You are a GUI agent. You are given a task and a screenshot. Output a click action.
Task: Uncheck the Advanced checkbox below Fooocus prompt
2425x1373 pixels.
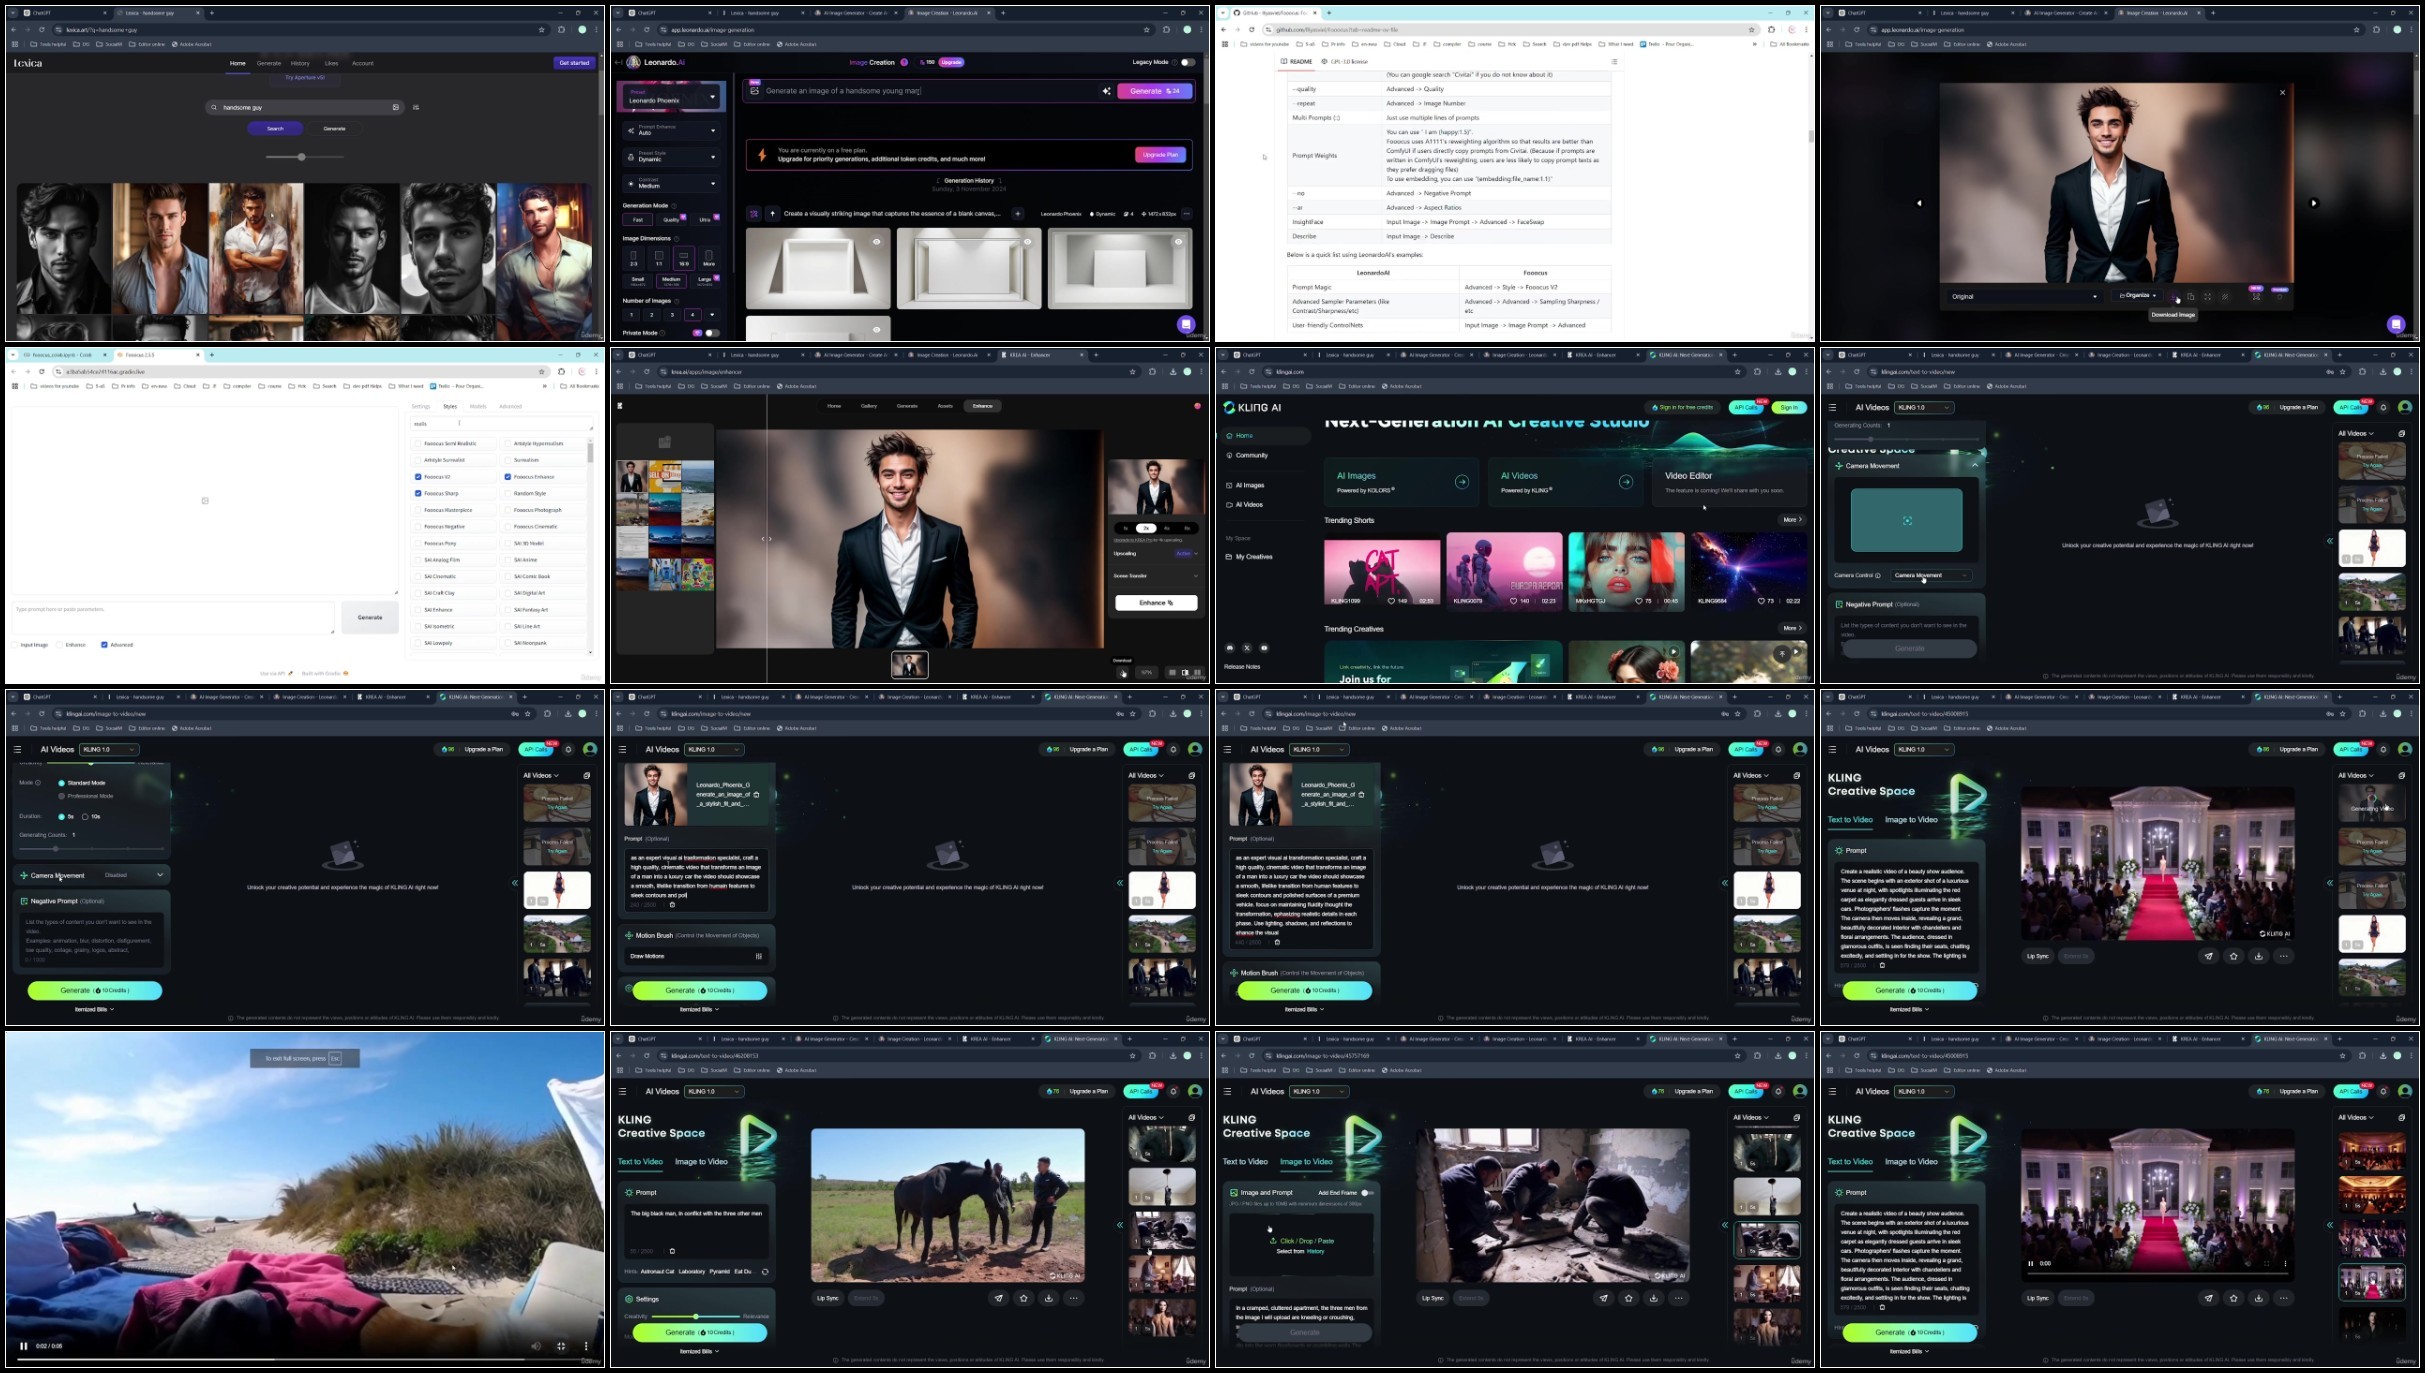click(104, 645)
